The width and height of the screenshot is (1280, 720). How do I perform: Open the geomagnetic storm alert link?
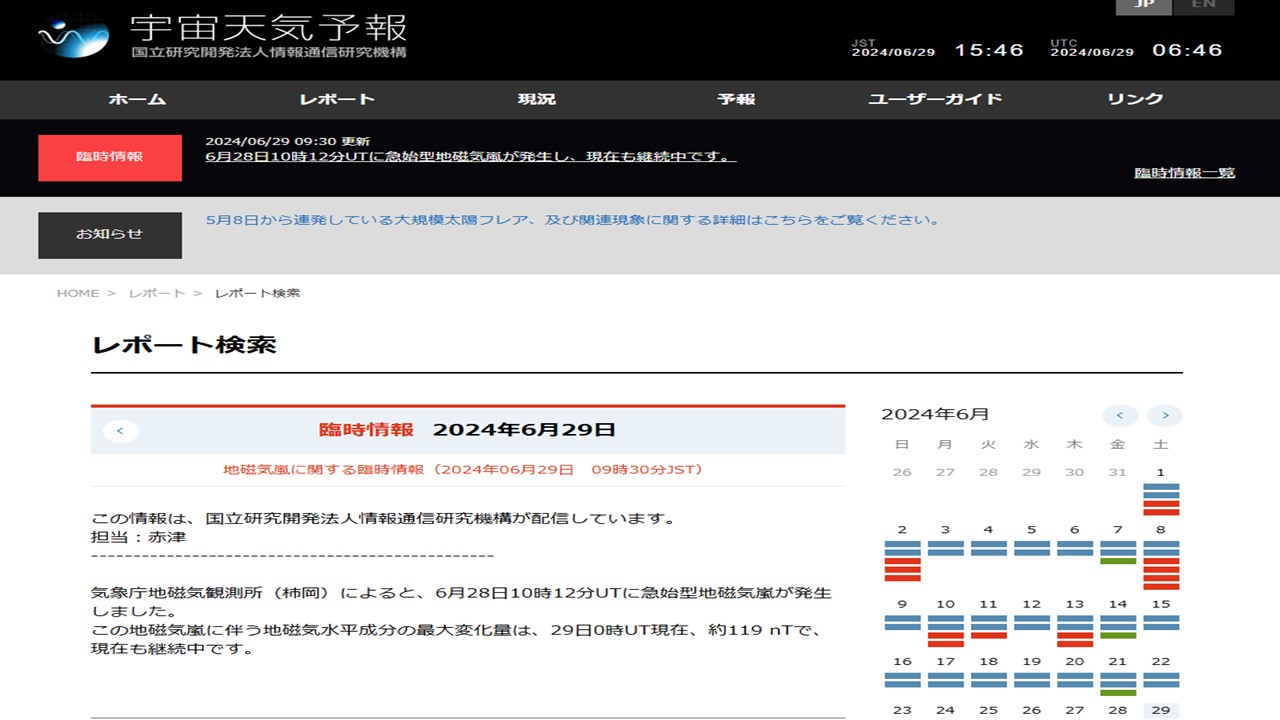[470, 157]
